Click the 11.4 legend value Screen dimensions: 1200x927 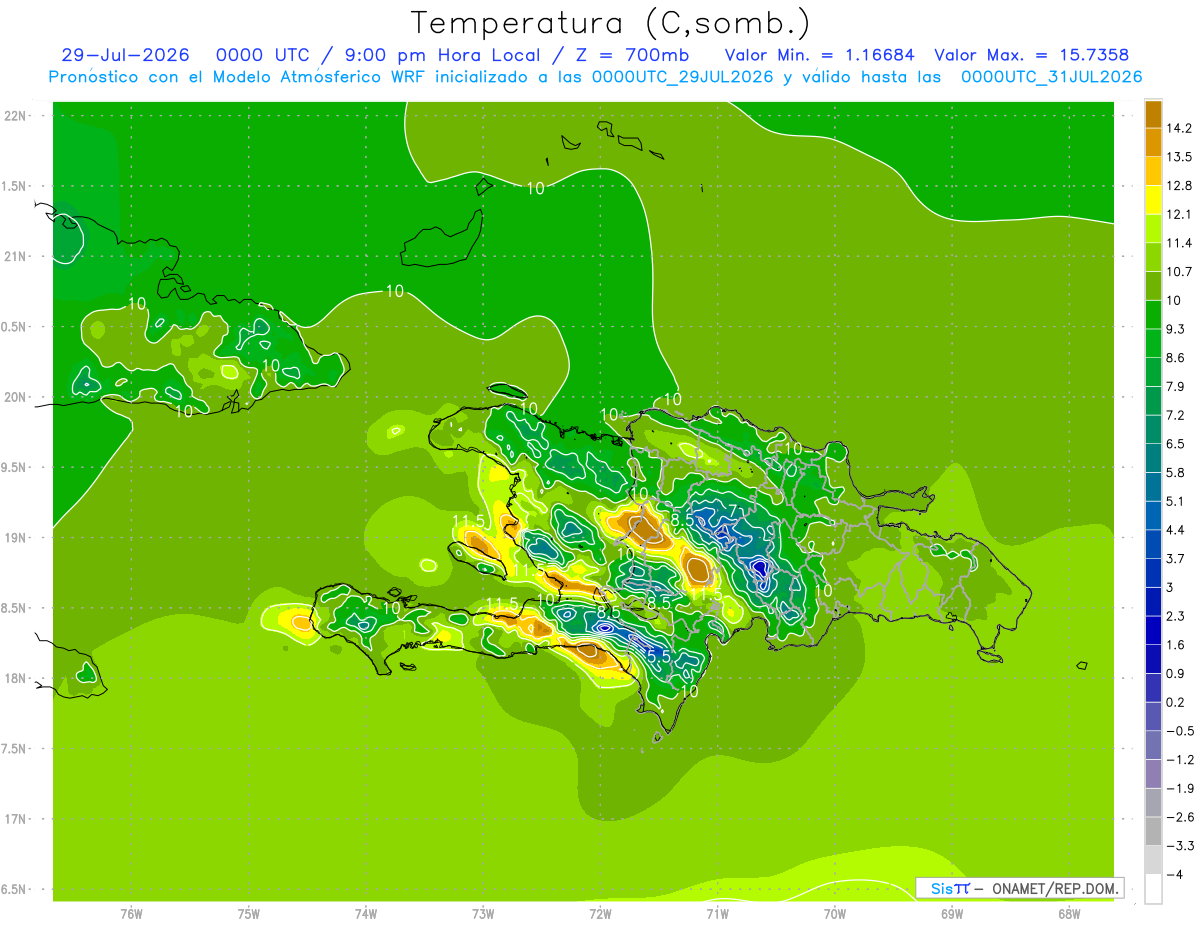pyautogui.click(x=1180, y=243)
